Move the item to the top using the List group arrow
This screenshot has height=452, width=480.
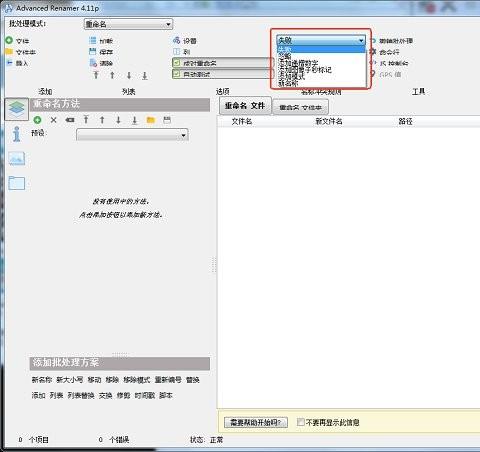pos(96,75)
